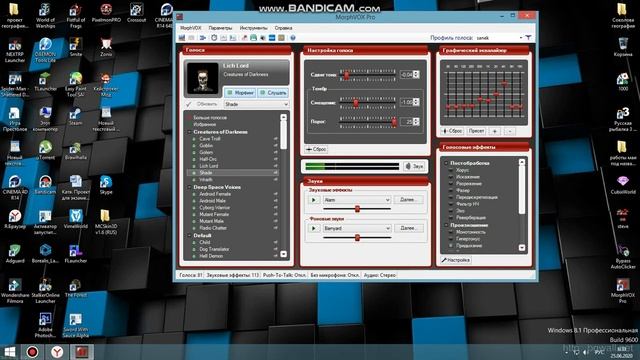Open the Alarm sound effects dropdown
640x360 pixels.
(x=357, y=200)
